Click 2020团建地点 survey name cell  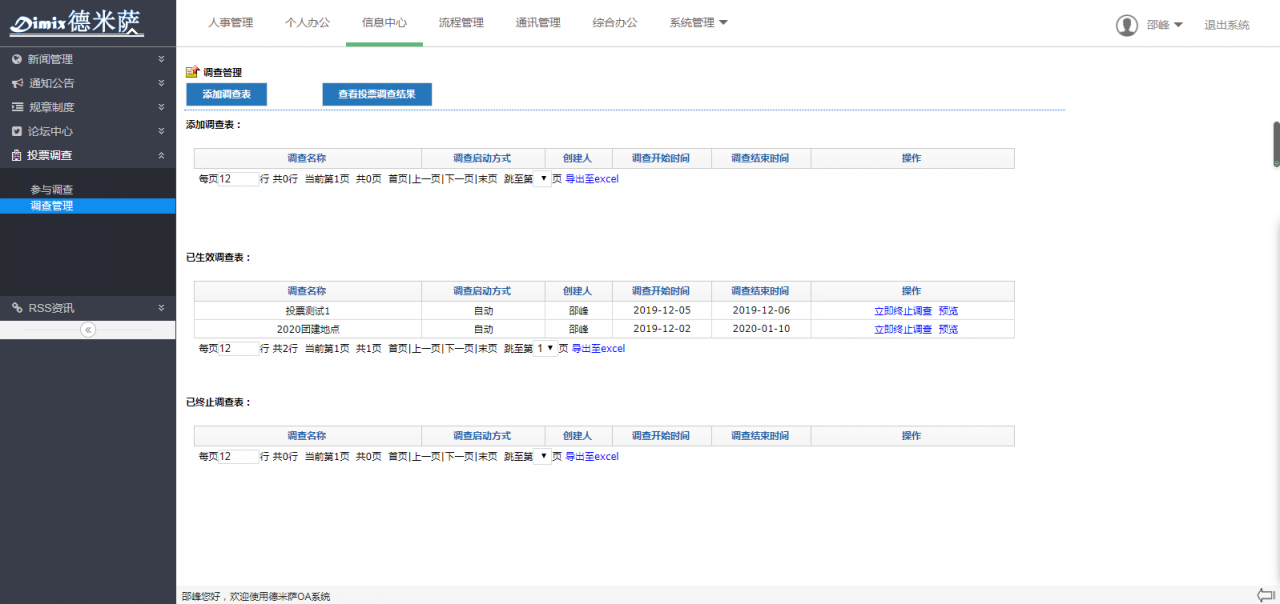pyautogui.click(x=307, y=329)
